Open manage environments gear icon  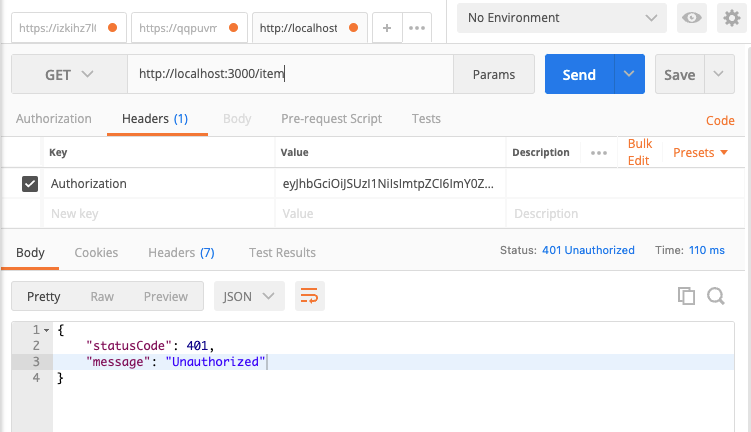(732, 18)
